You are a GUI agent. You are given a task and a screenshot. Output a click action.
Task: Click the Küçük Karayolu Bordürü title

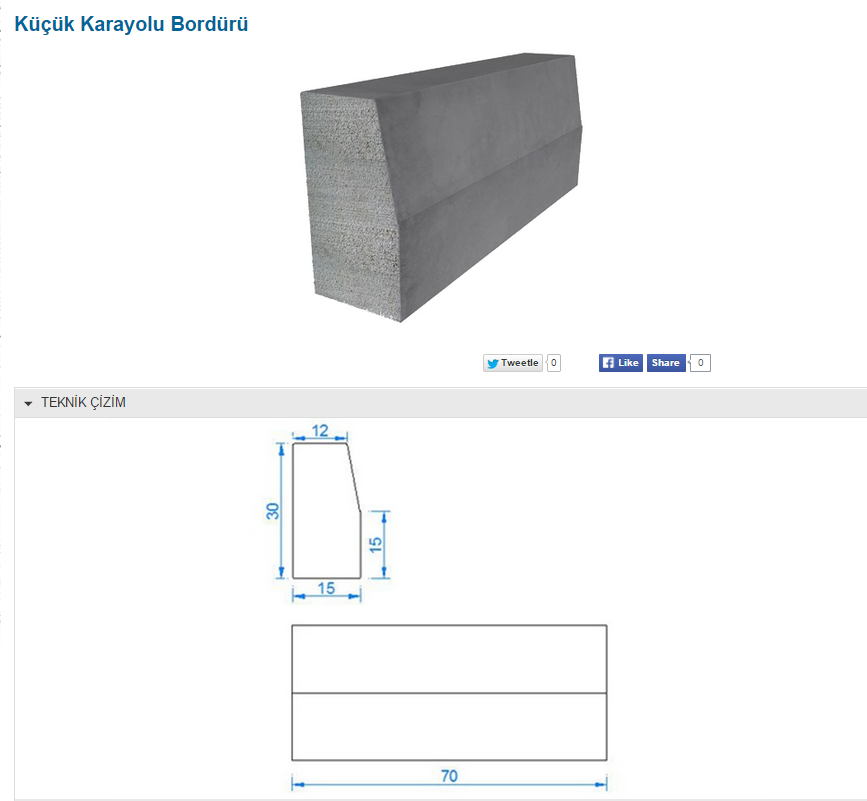(131, 24)
